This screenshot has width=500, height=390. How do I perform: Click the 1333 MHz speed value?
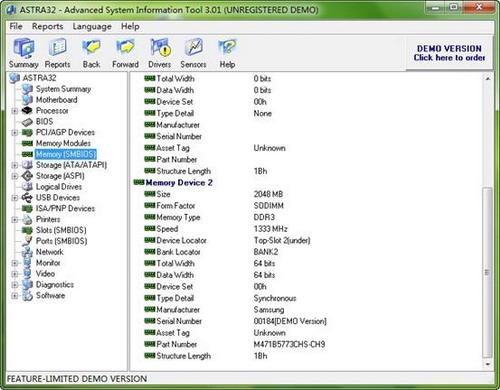pyautogui.click(x=270, y=229)
